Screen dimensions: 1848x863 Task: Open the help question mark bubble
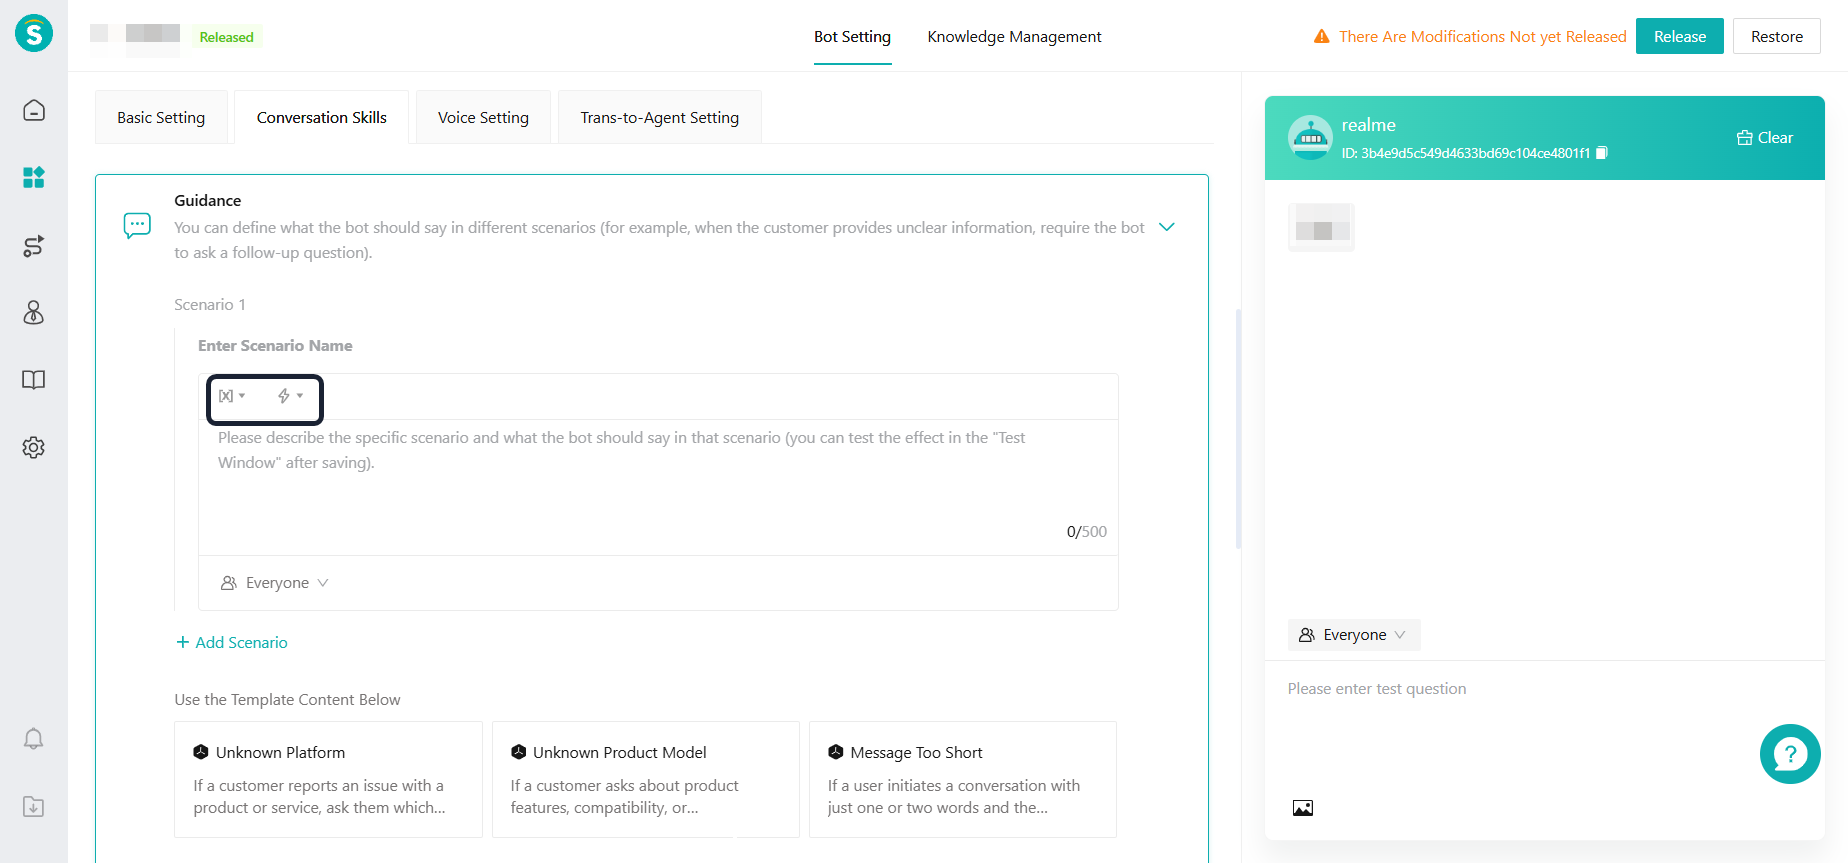point(1789,754)
